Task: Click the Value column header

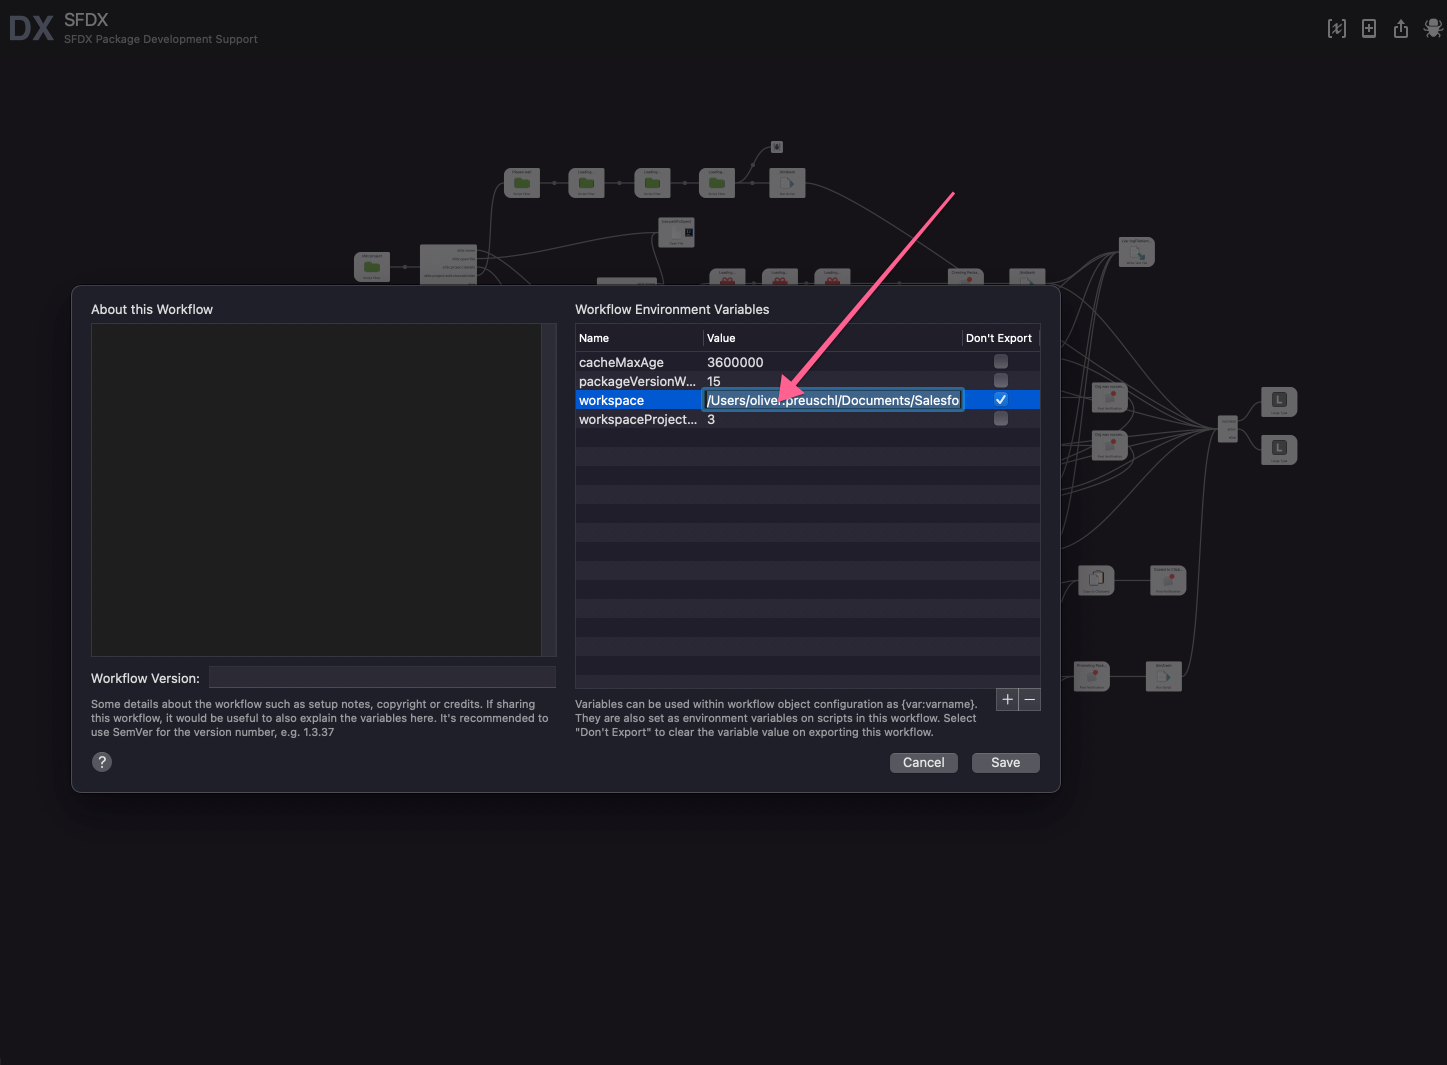Action: click(832, 338)
